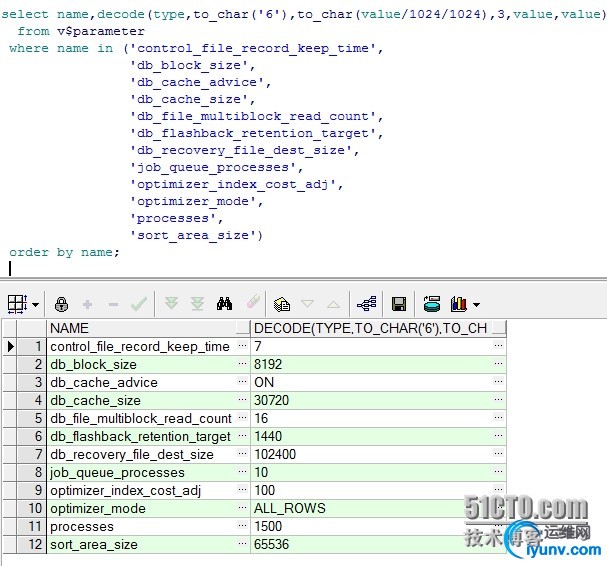The height and width of the screenshot is (566, 607).
Task: Open the ellipsis button beside job_queue_processes name
Action: [x=242, y=471]
